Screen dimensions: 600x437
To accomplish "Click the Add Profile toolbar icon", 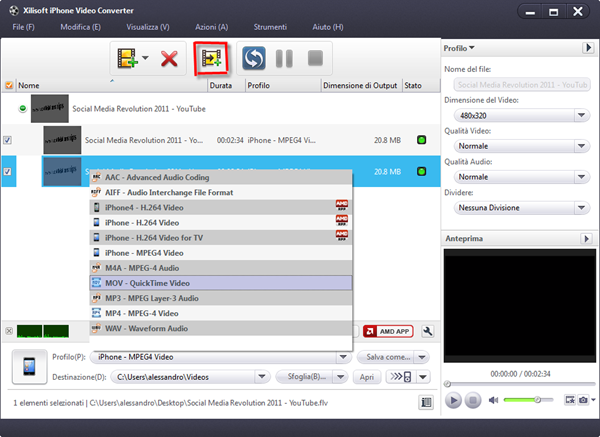I will point(211,58).
